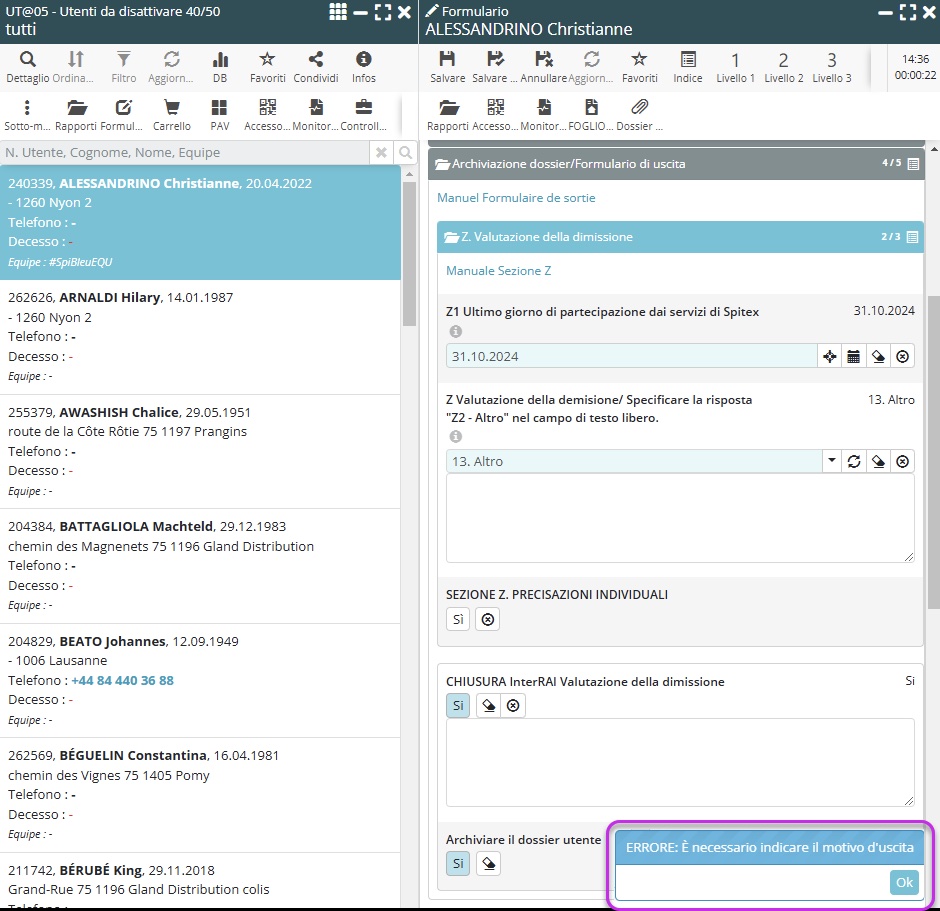Open calendar picker for Z1 date
Image resolution: width=940 pixels, height=911 pixels.
click(x=854, y=356)
